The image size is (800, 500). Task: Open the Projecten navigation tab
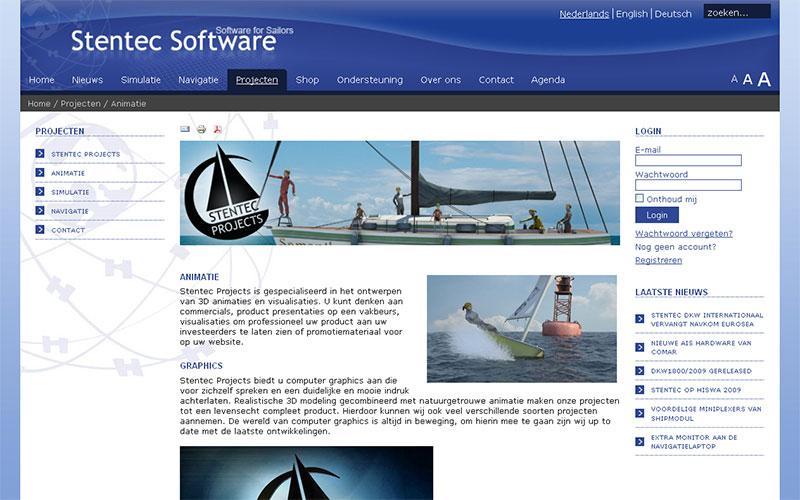(257, 80)
